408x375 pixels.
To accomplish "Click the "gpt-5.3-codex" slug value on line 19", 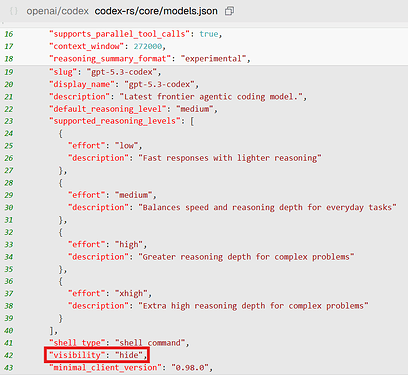I will (x=122, y=72).
